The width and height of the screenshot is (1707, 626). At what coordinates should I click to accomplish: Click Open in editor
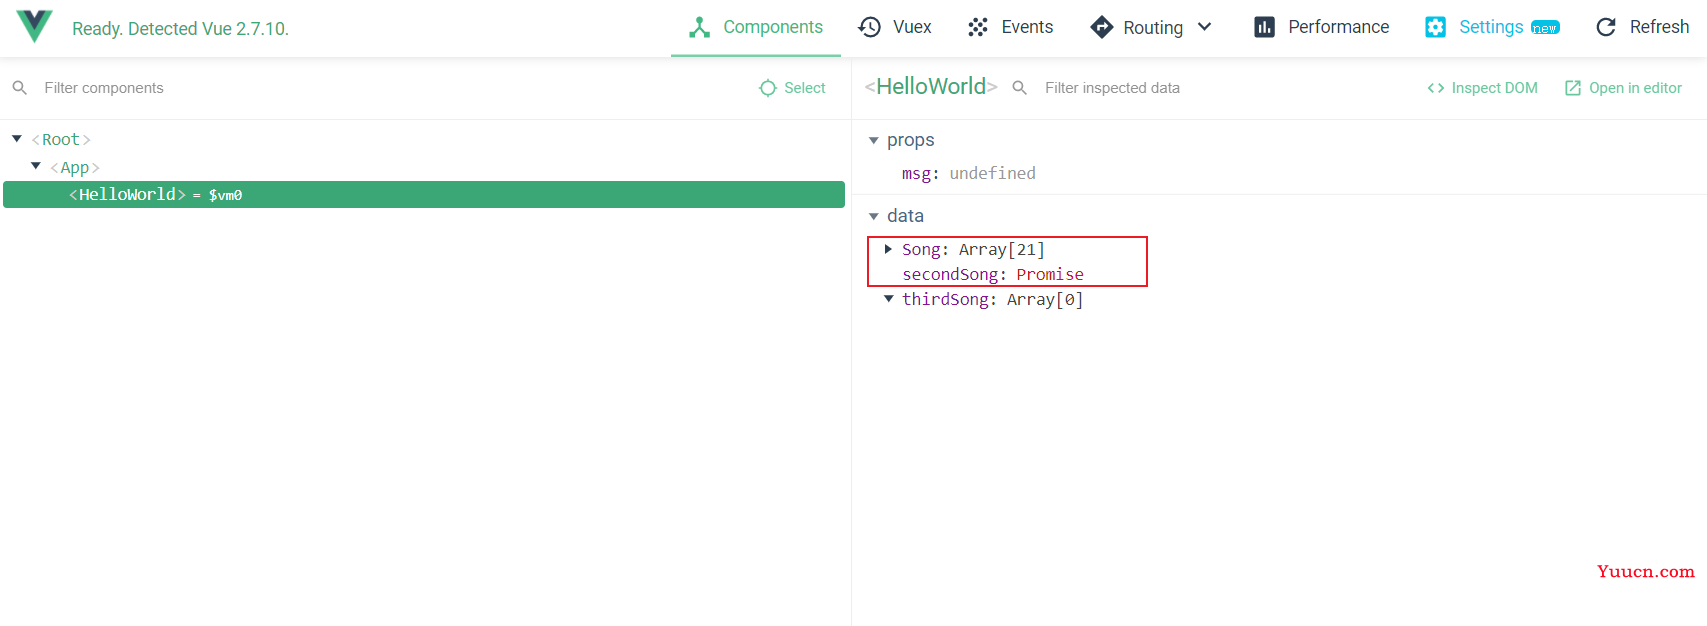(x=1623, y=88)
